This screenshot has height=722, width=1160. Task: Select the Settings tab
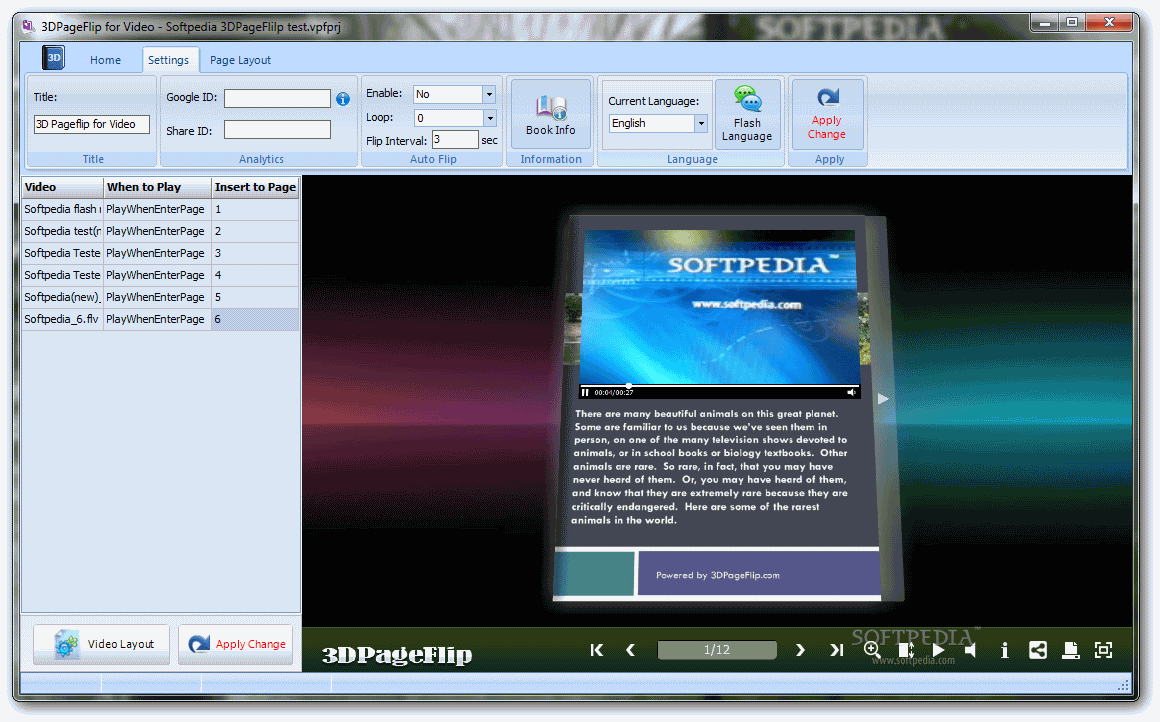click(x=168, y=60)
